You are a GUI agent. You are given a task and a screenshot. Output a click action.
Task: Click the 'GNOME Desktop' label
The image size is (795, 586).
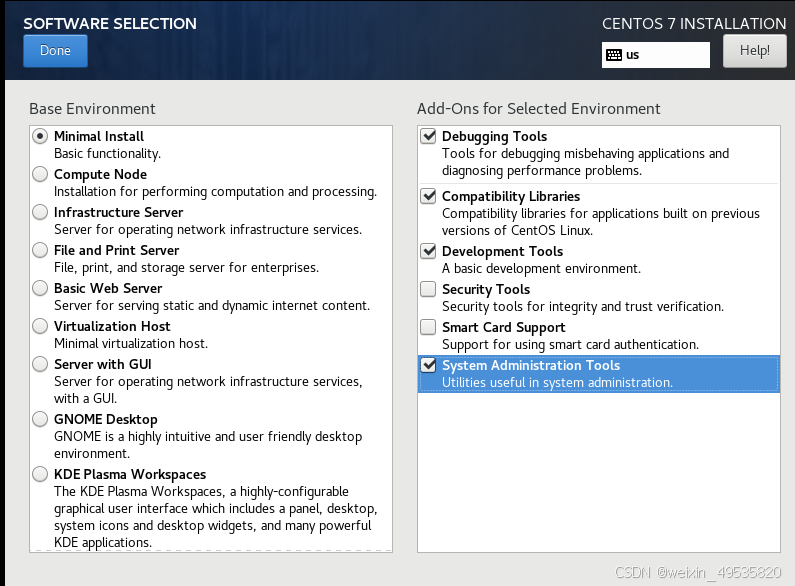[x=106, y=420]
